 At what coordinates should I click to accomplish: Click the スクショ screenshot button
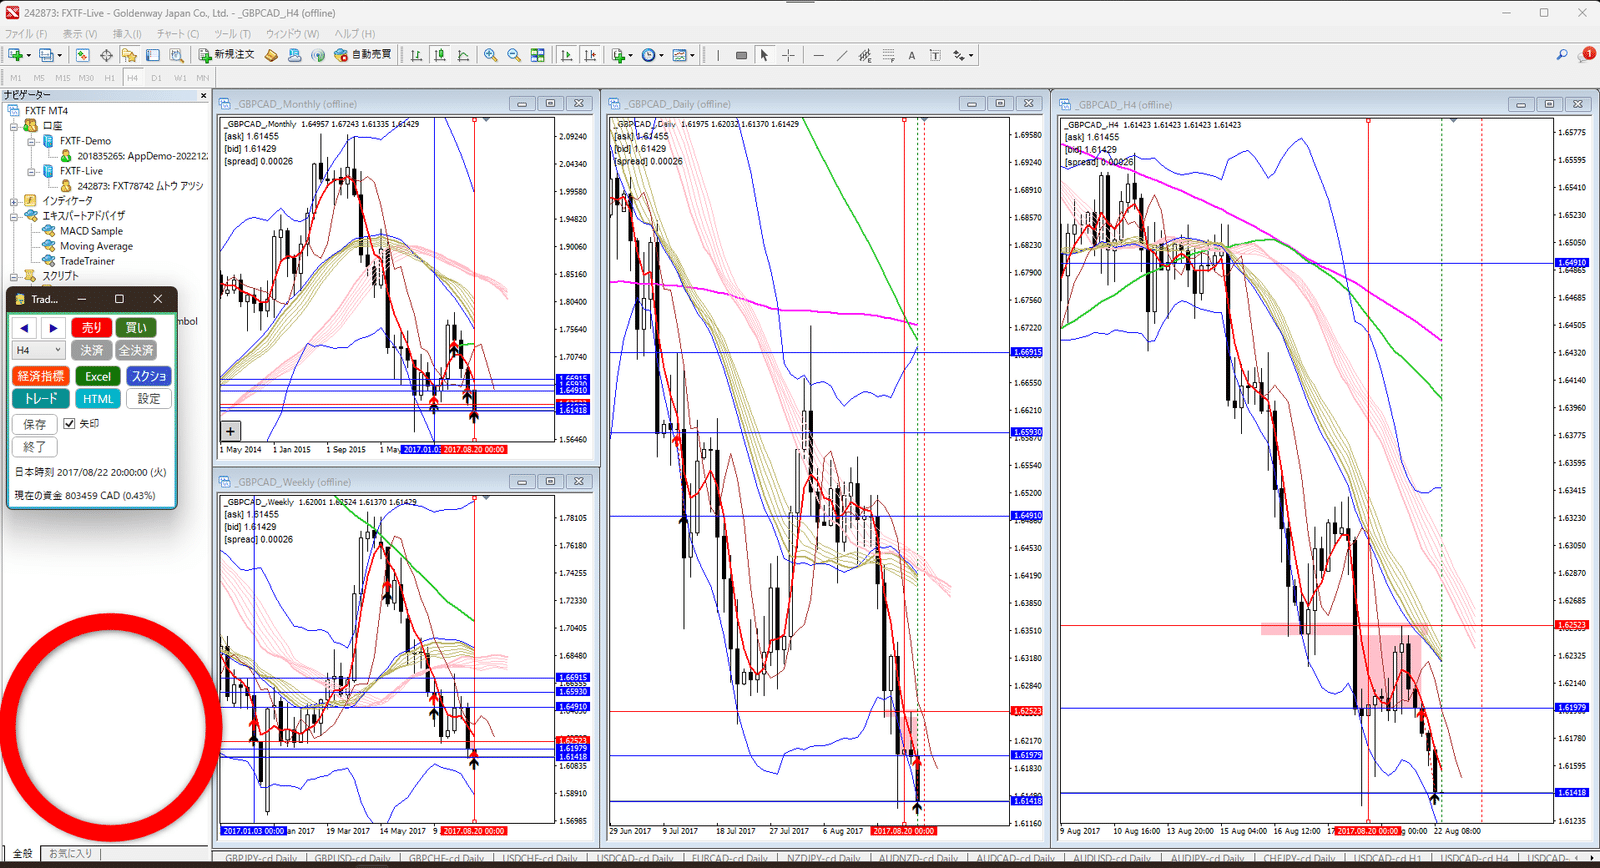coord(149,376)
